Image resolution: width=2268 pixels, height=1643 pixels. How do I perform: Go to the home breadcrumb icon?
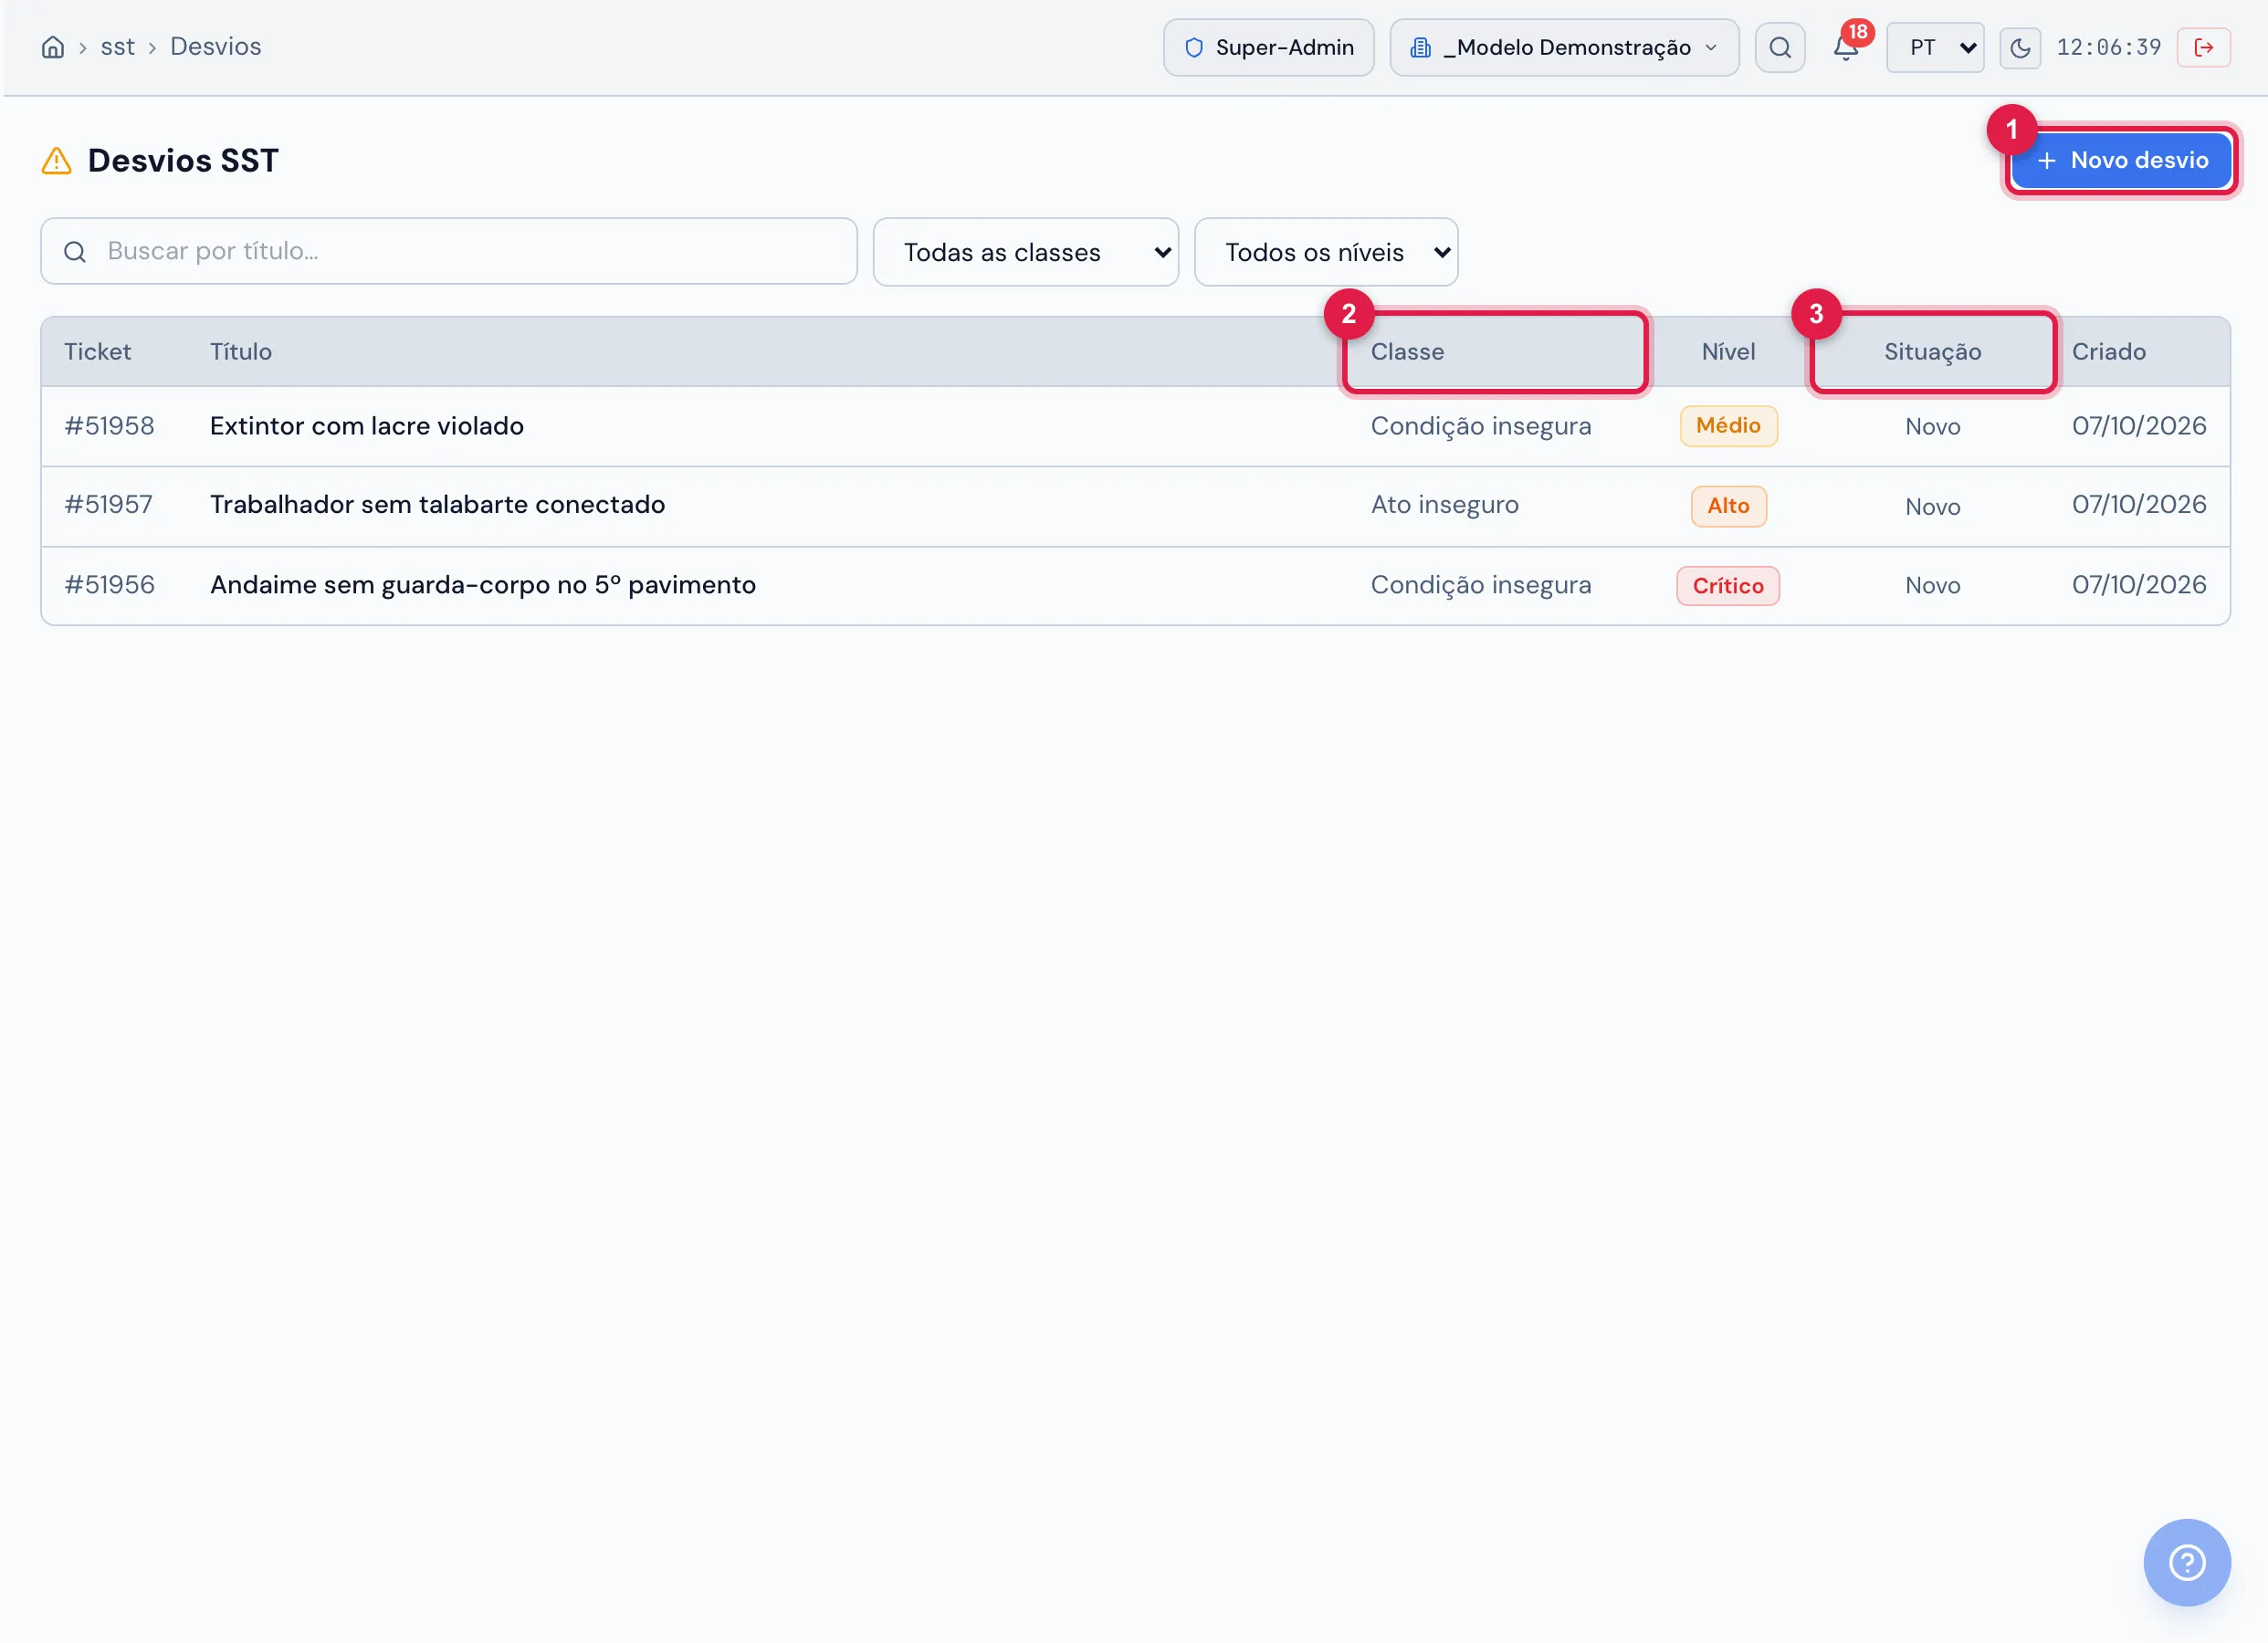click(x=53, y=47)
